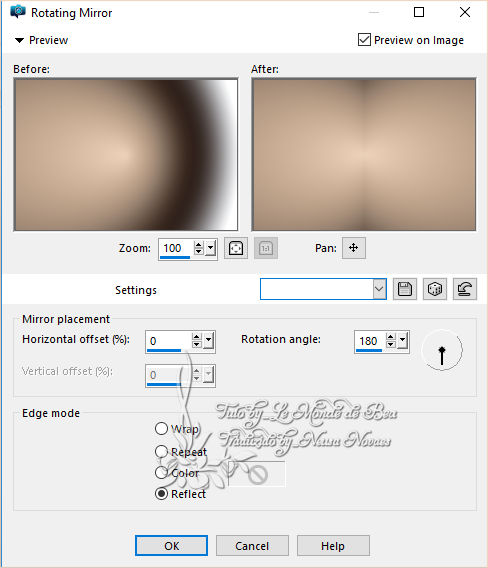Select the Wrap edge mode option
Image resolution: width=488 pixels, height=568 pixels.
pyautogui.click(x=161, y=429)
